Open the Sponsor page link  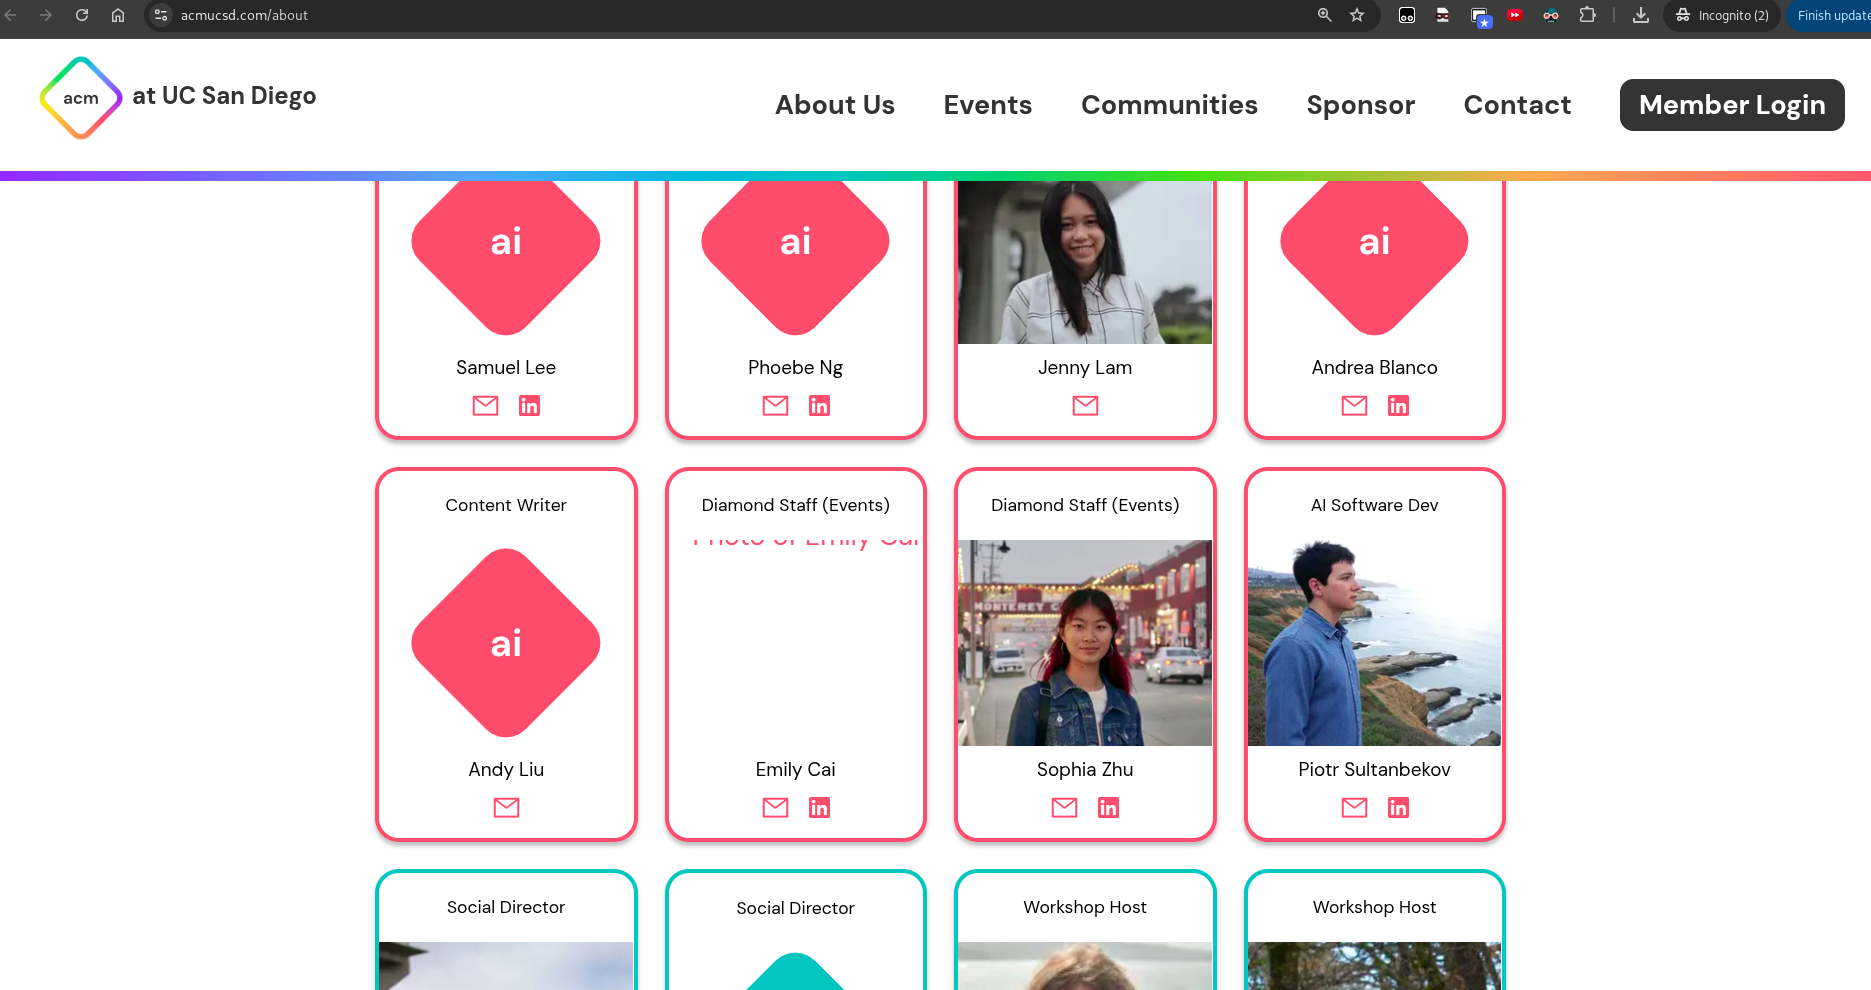point(1360,105)
